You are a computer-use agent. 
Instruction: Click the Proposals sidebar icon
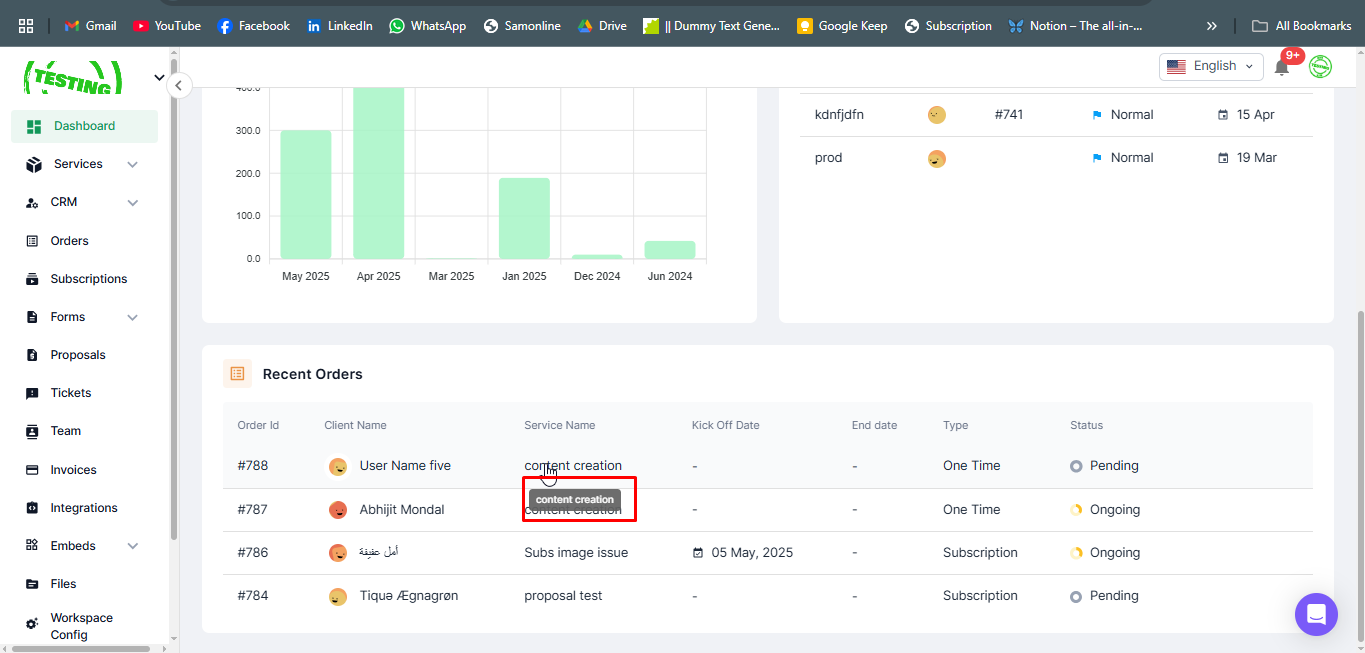32,355
